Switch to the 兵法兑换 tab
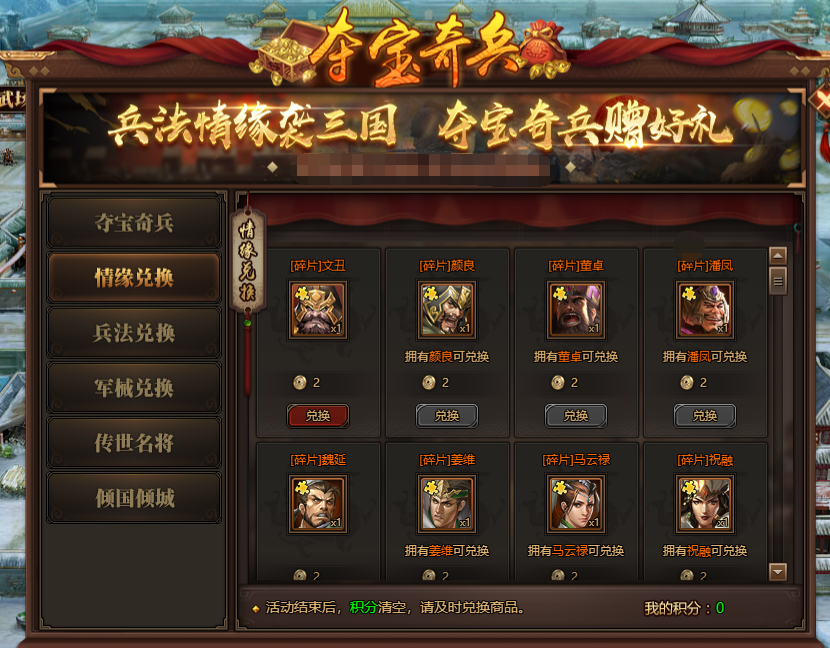Image resolution: width=830 pixels, height=648 pixels. (134, 332)
